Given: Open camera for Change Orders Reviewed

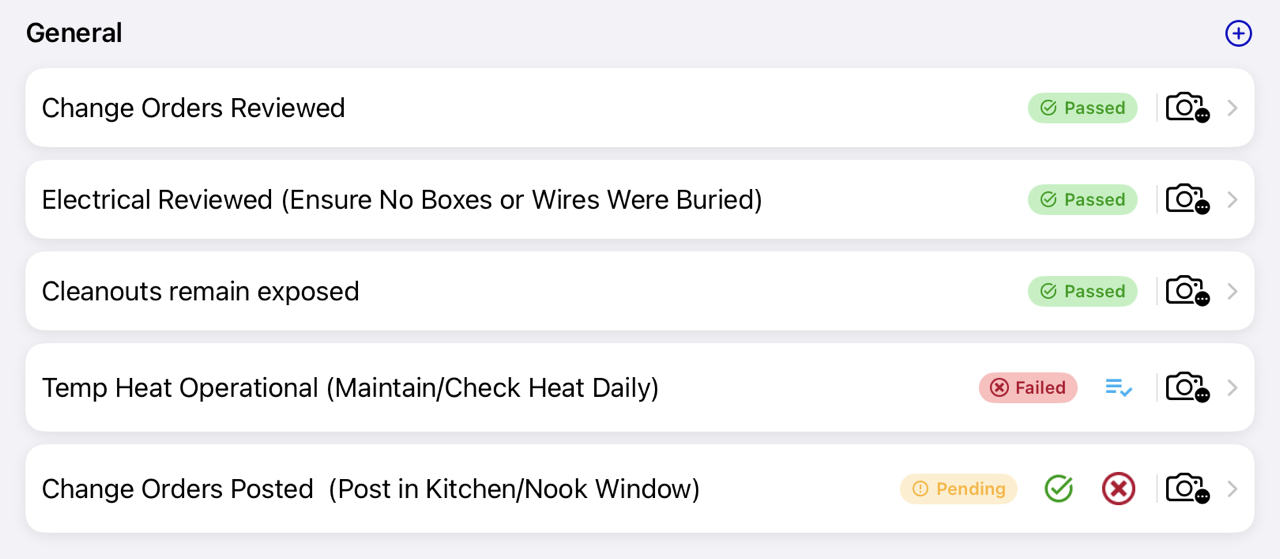Looking at the screenshot, I should [1187, 107].
